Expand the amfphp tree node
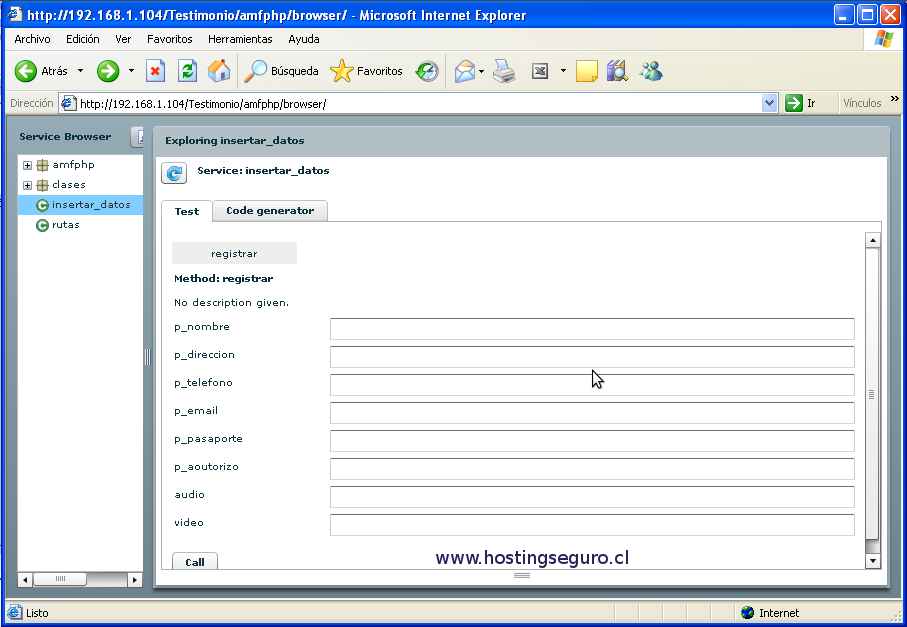Viewport: 907px width, 627px height. (x=27, y=165)
